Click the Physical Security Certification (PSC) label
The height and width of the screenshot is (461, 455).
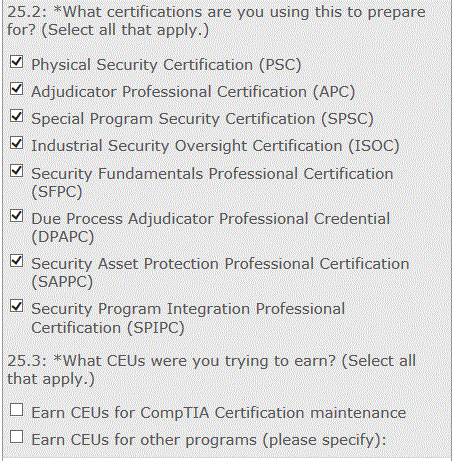166,65
